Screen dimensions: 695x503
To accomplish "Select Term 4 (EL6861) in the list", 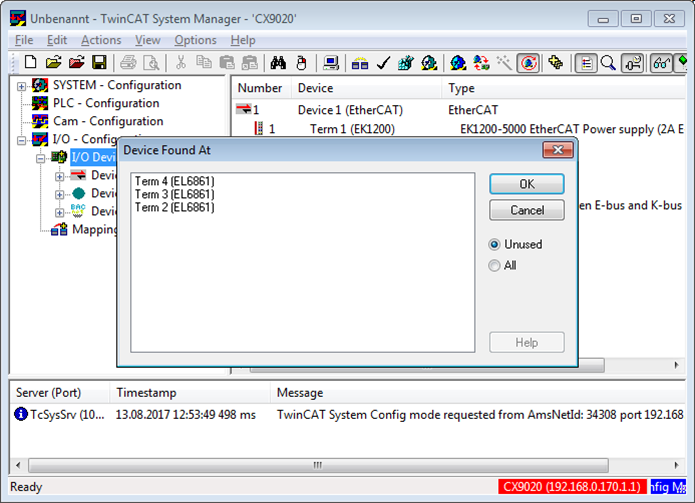I will pyautogui.click(x=174, y=181).
